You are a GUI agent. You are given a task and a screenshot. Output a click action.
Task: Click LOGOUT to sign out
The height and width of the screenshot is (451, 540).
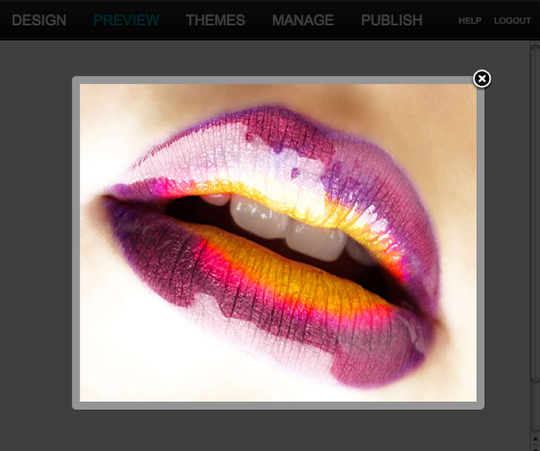click(x=512, y=21)
